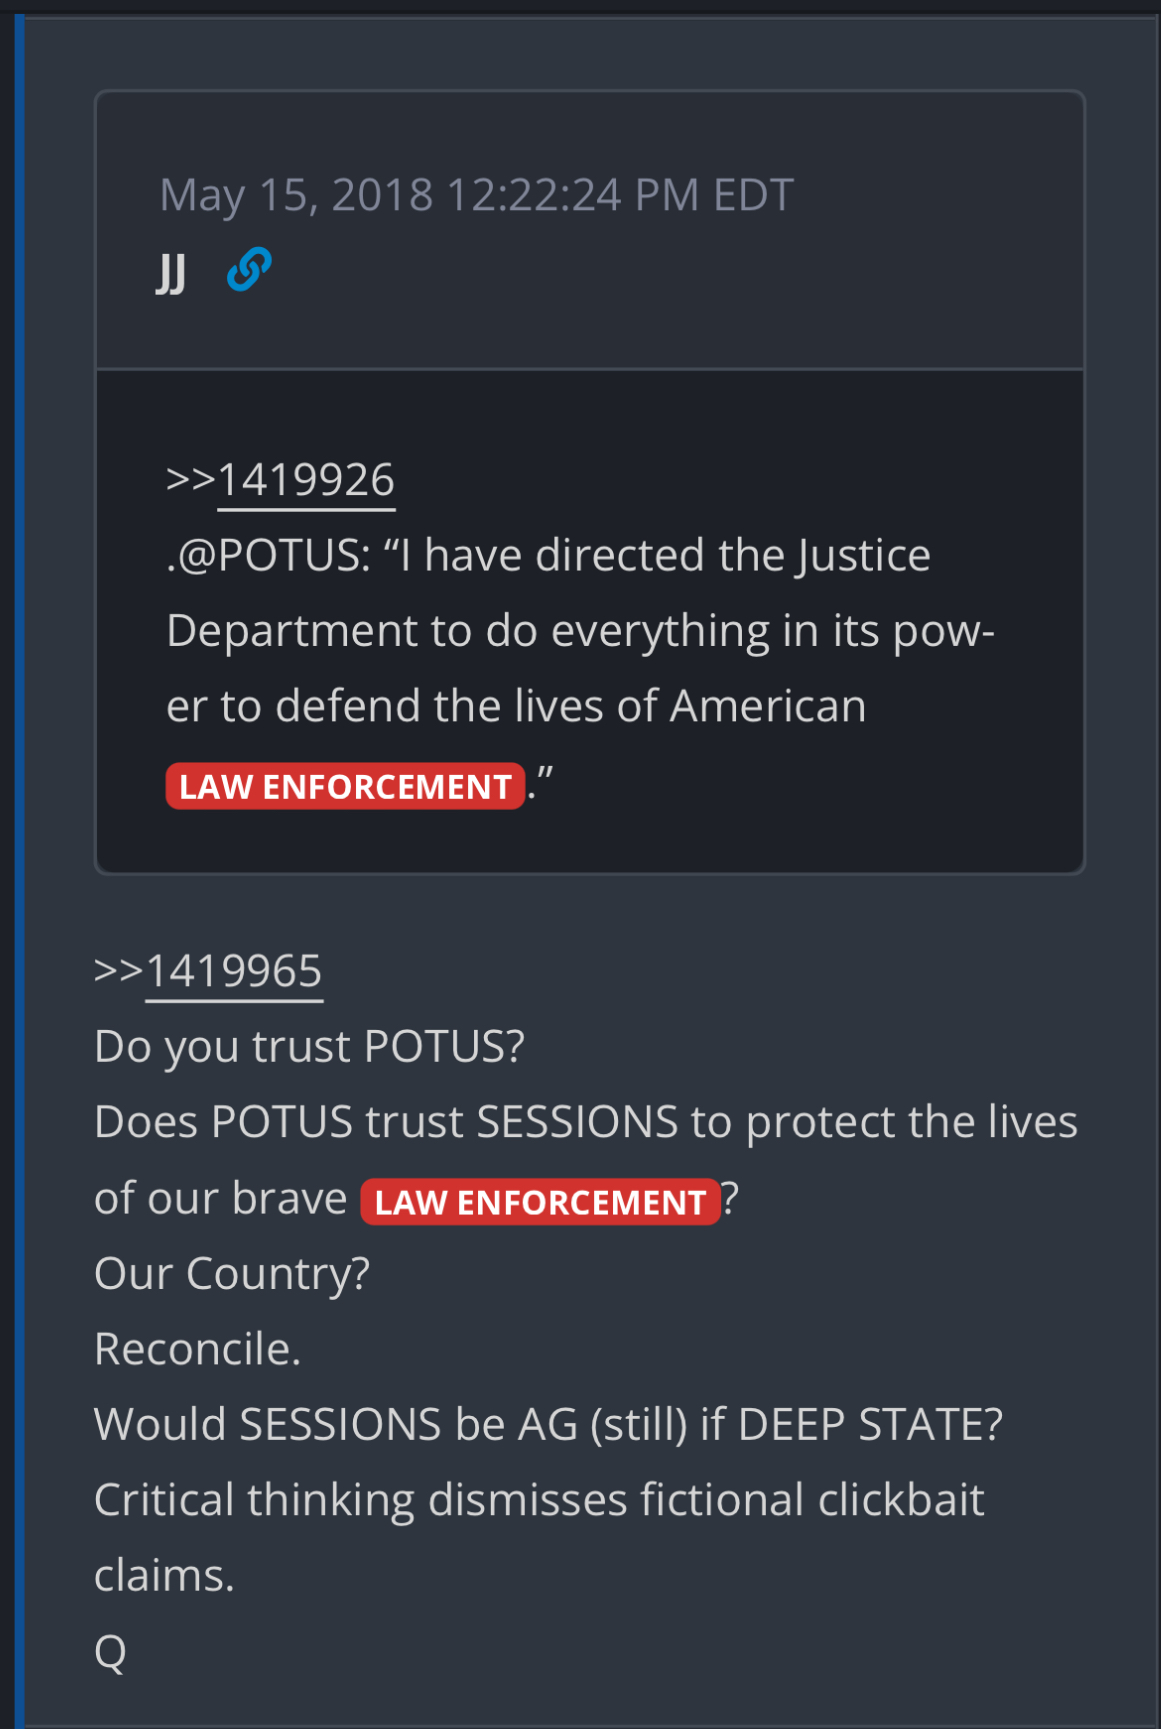
Task: Click the blue chain permalink icon
Action: point(249,270)
